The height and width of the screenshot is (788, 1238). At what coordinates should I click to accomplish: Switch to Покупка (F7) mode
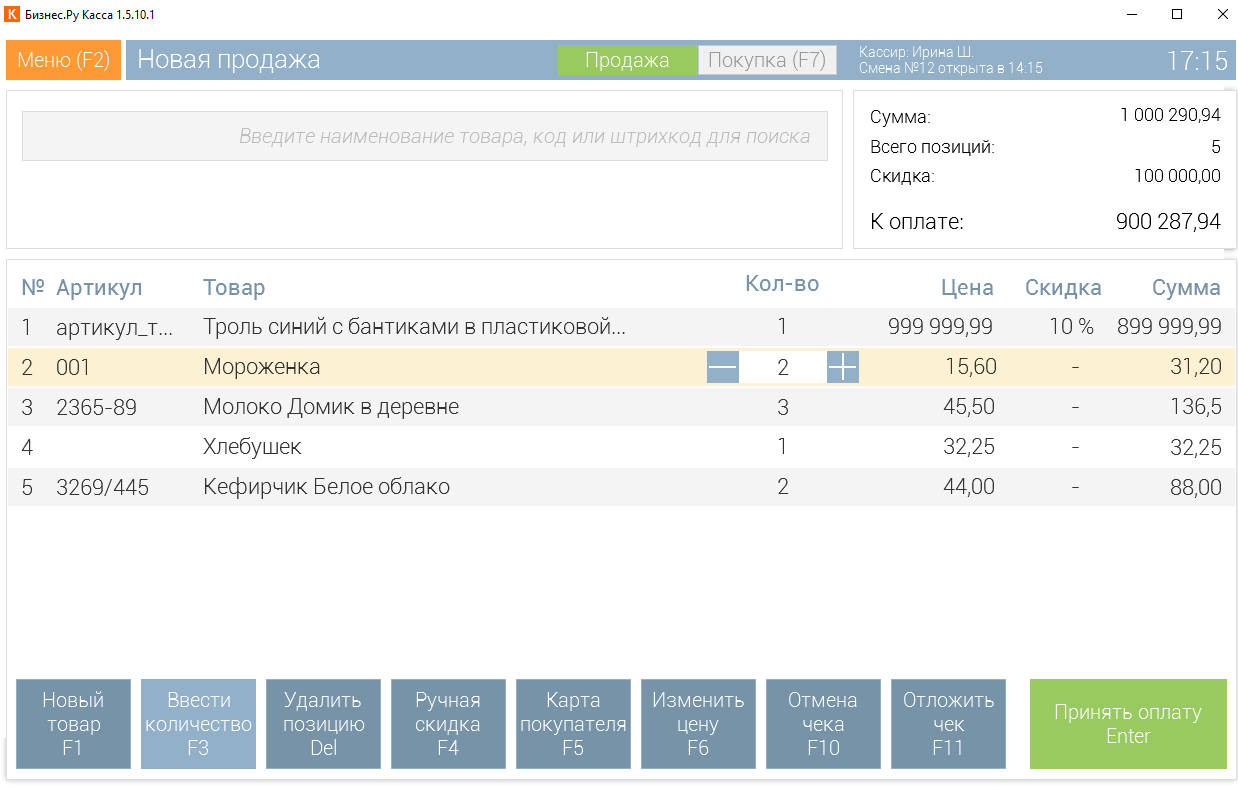pos(767,60)
